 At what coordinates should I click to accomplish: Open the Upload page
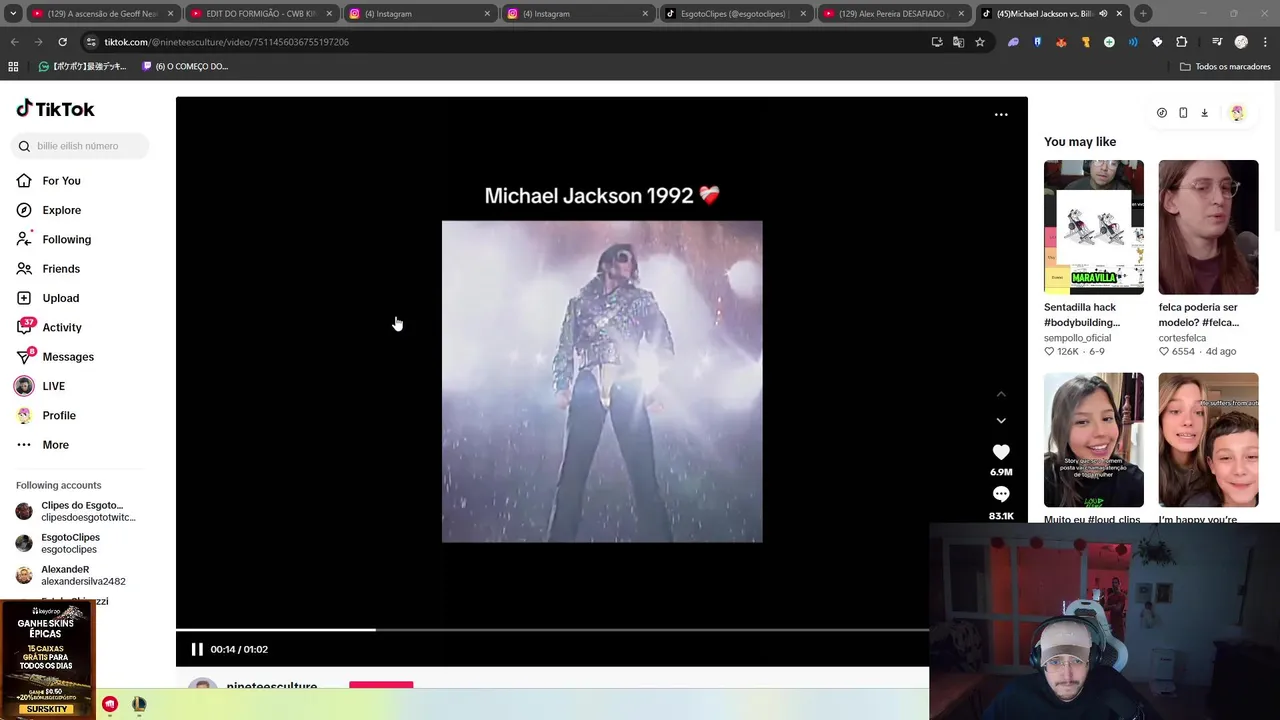click(x=60, y=298)
